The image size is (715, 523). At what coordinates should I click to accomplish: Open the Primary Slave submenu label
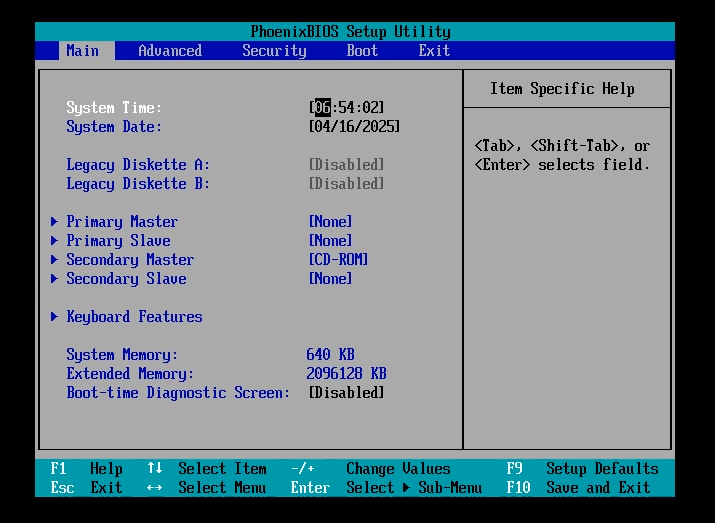pyautogui.click(x=119, y=240)
